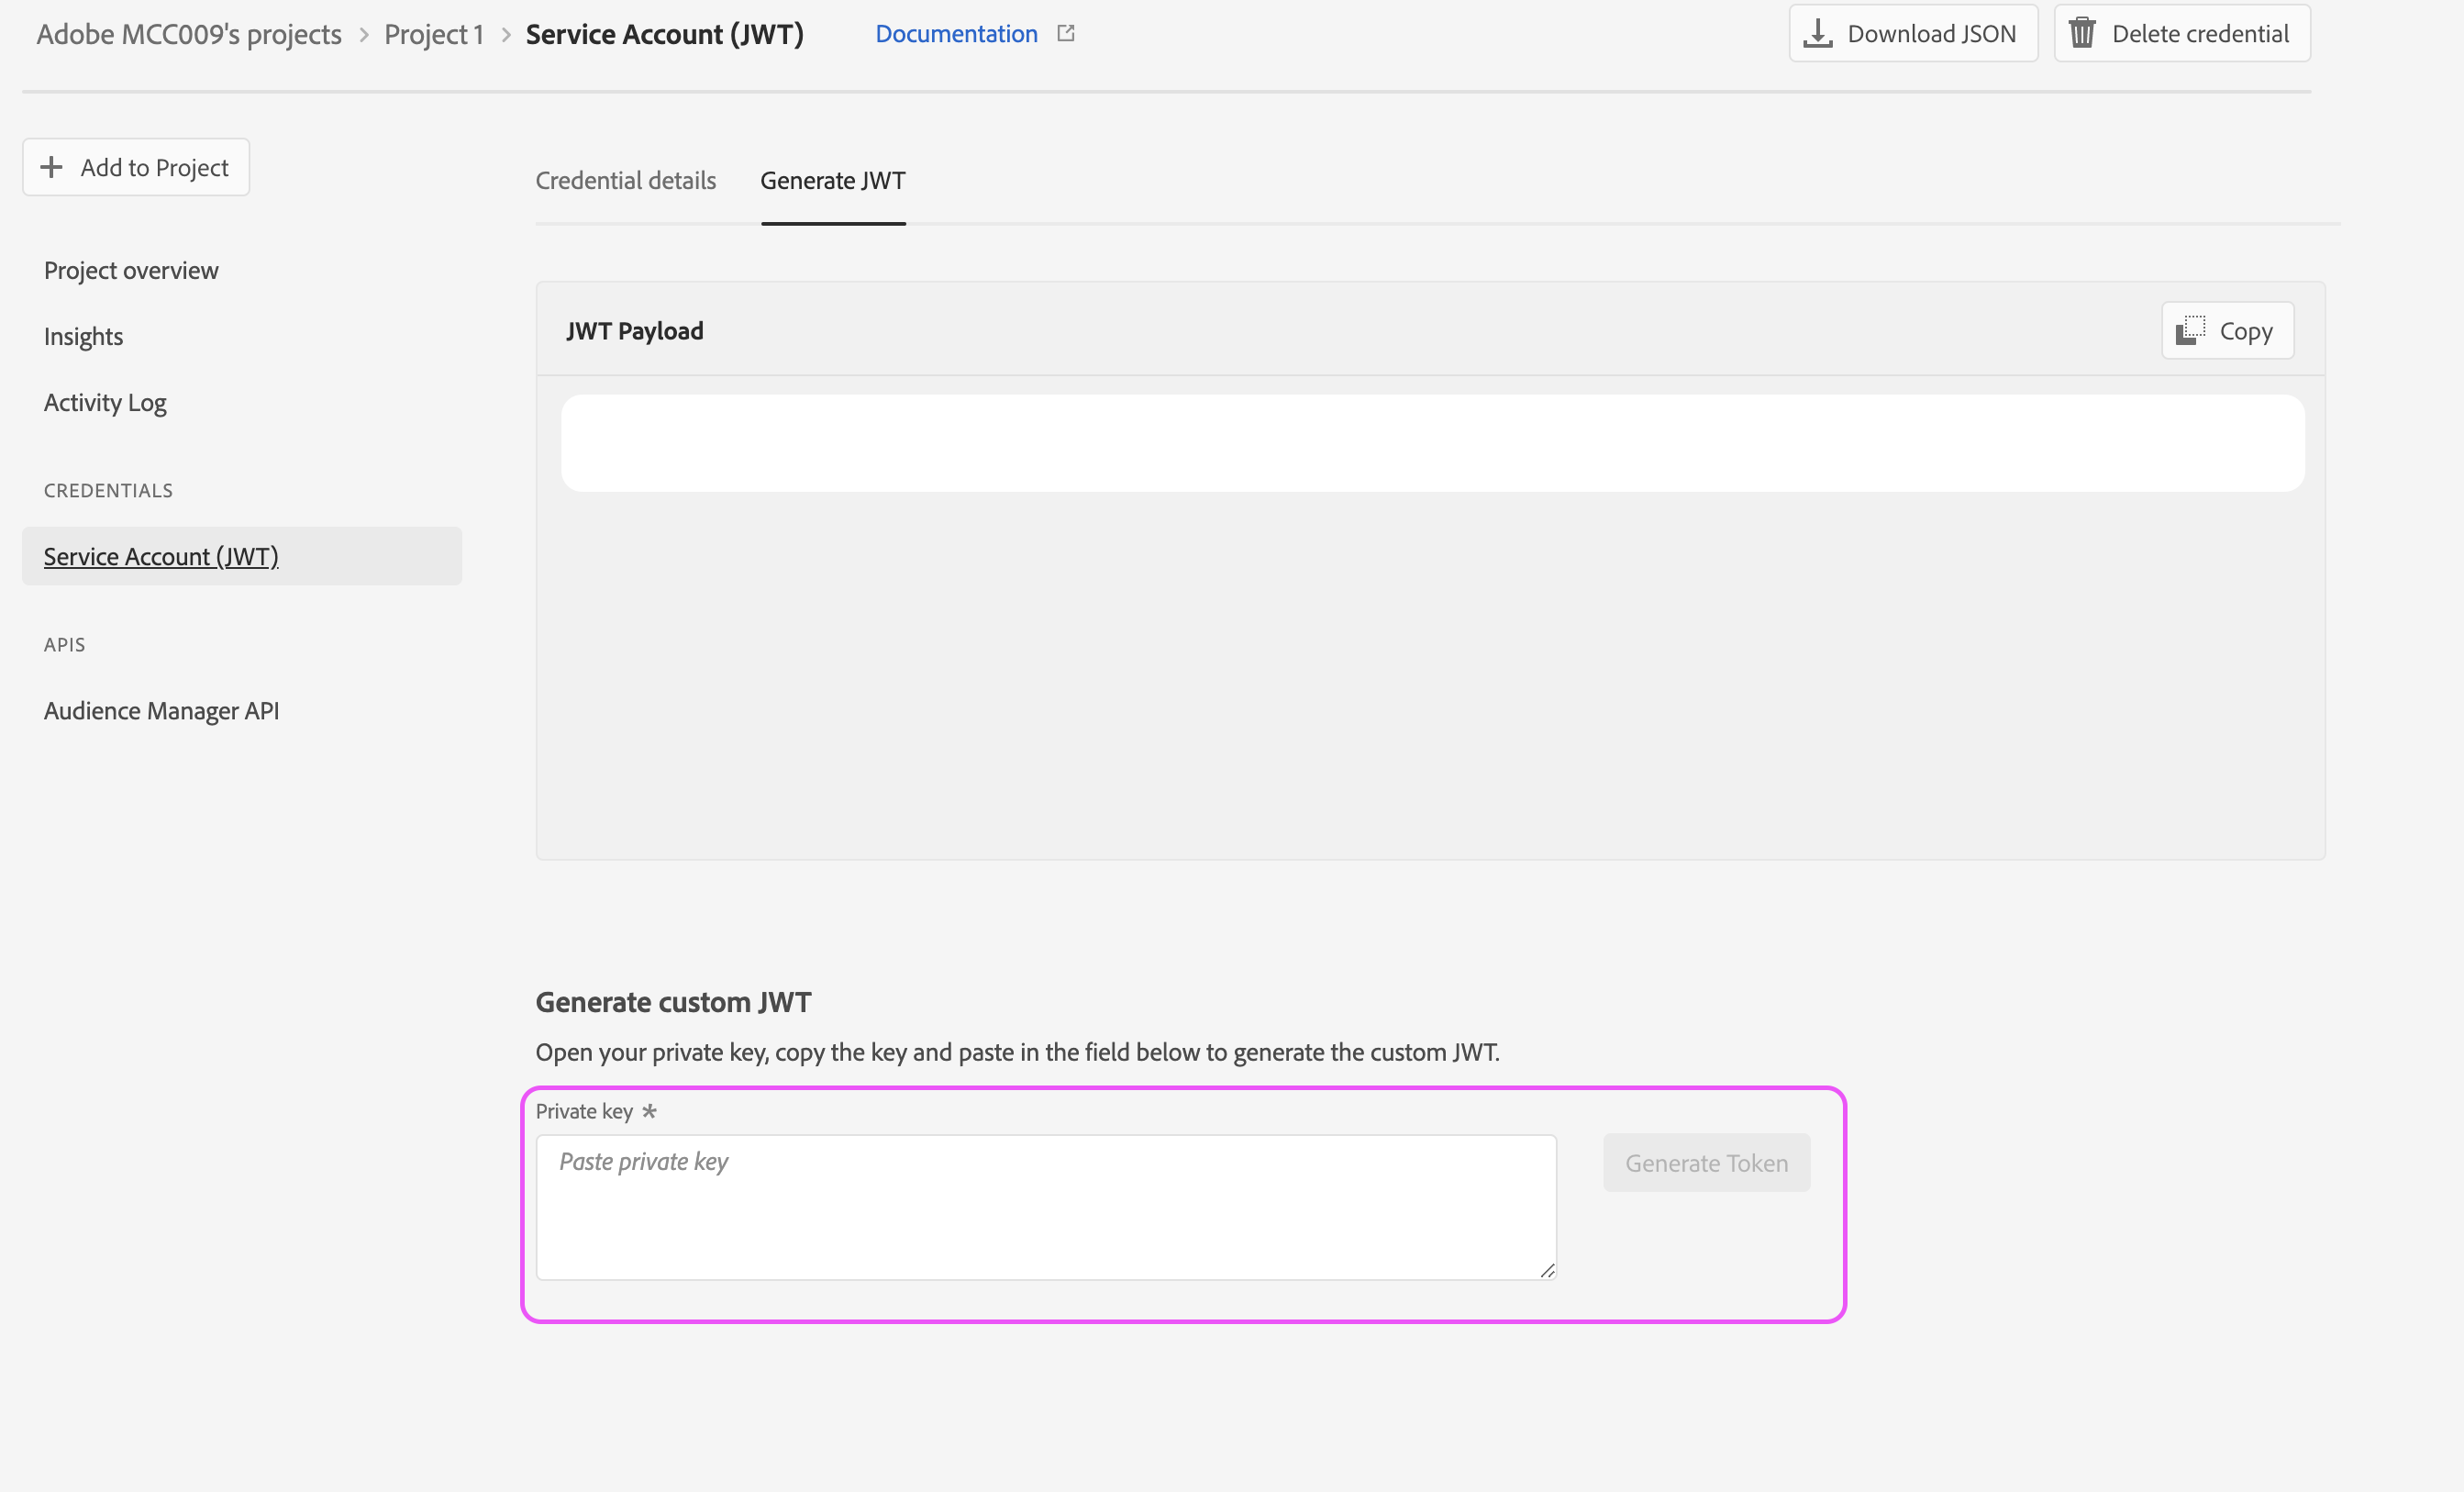Viewport: 2464px width, 1492px height.
Task: Select the Generate JWT tab
Action: pos(832,181)
